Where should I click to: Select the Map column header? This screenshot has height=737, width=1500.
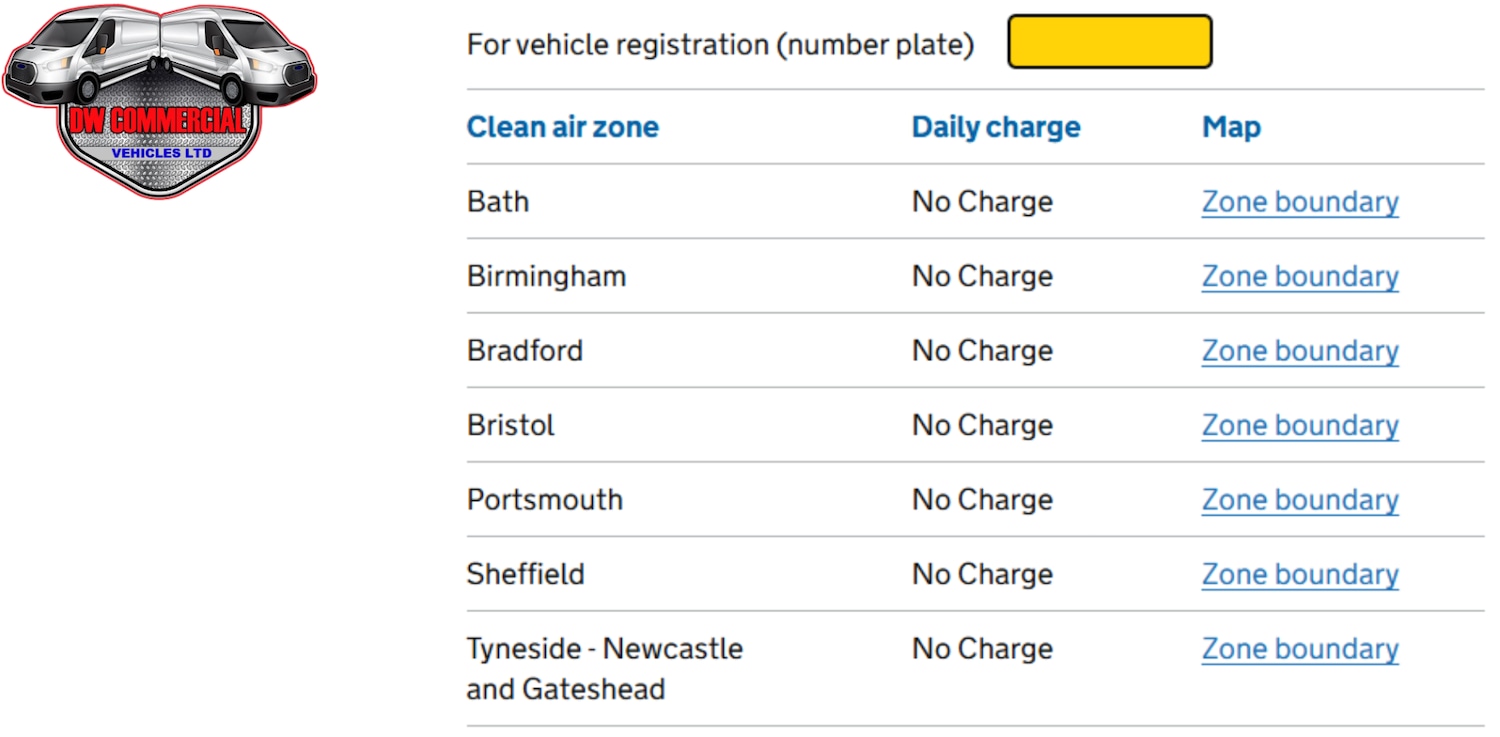[x=1231, y=127]
